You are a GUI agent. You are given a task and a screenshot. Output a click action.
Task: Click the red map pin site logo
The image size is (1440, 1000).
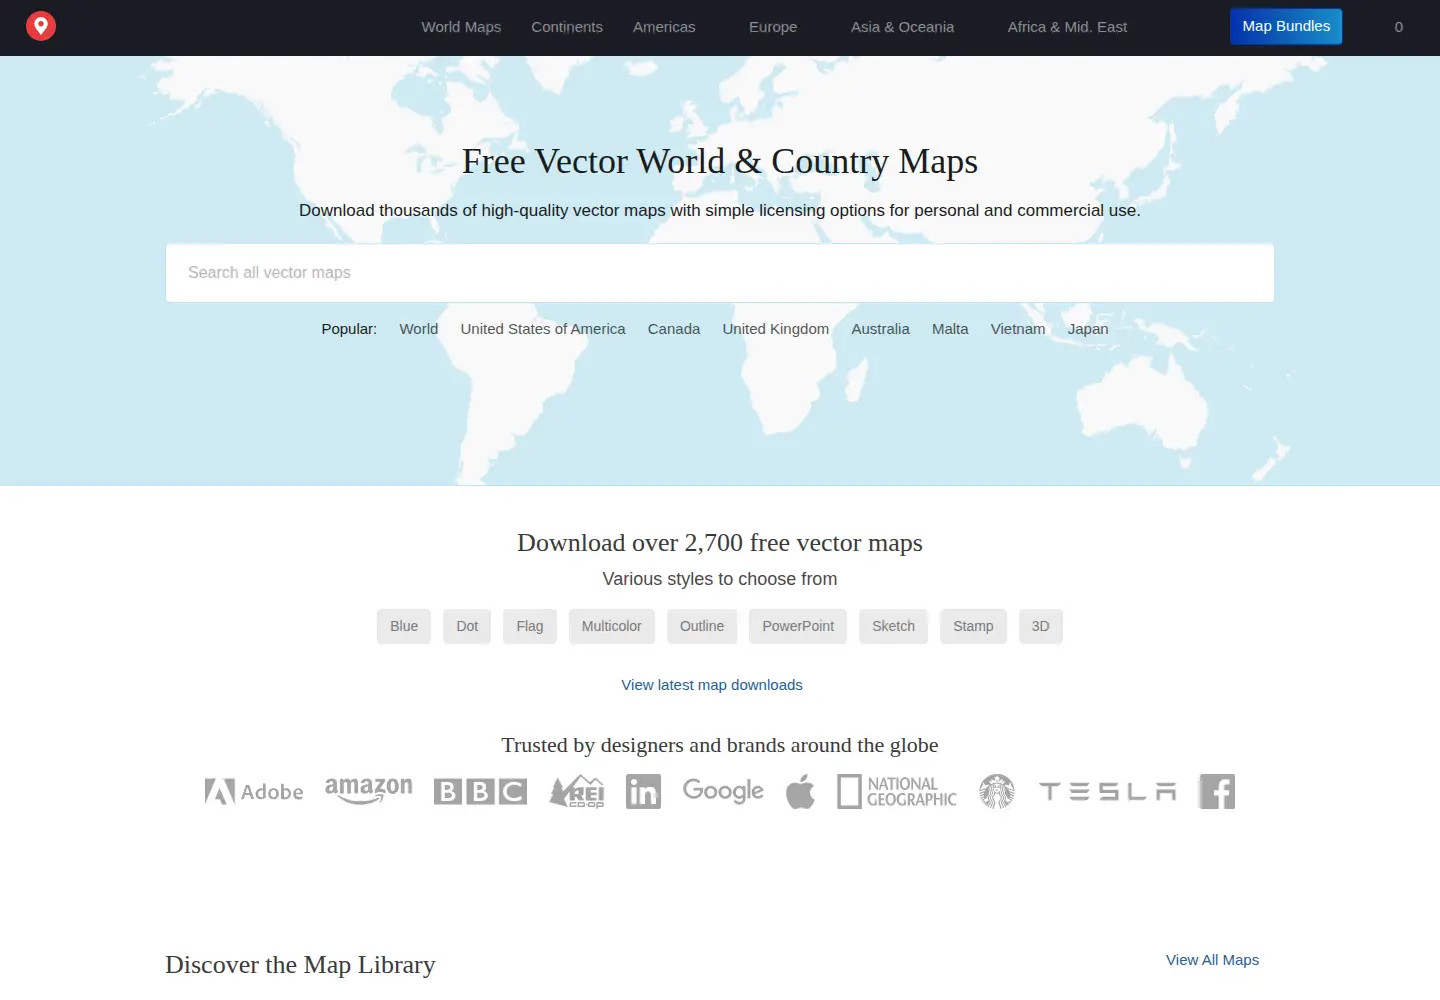point(41,26)
